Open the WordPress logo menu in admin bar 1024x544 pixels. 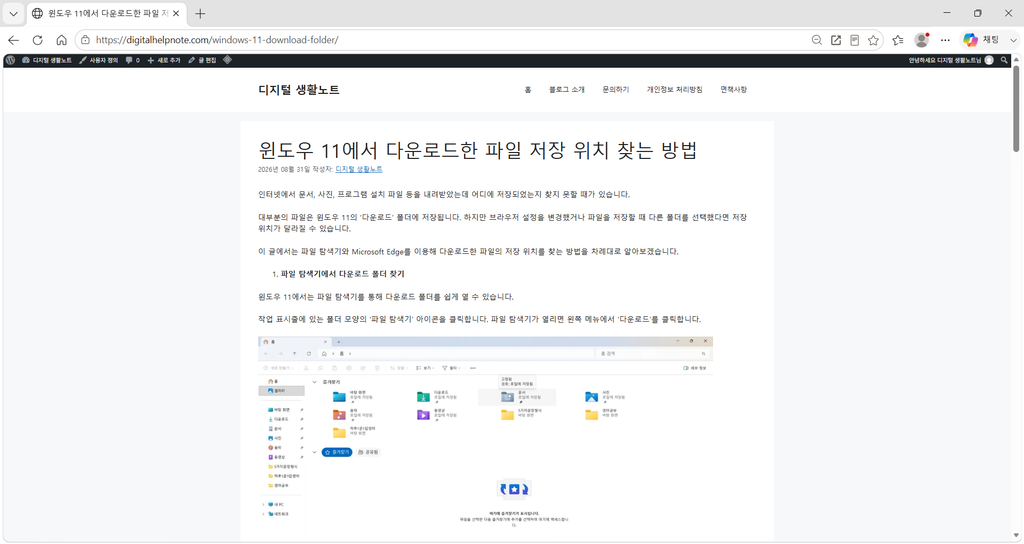click(10, 60)
